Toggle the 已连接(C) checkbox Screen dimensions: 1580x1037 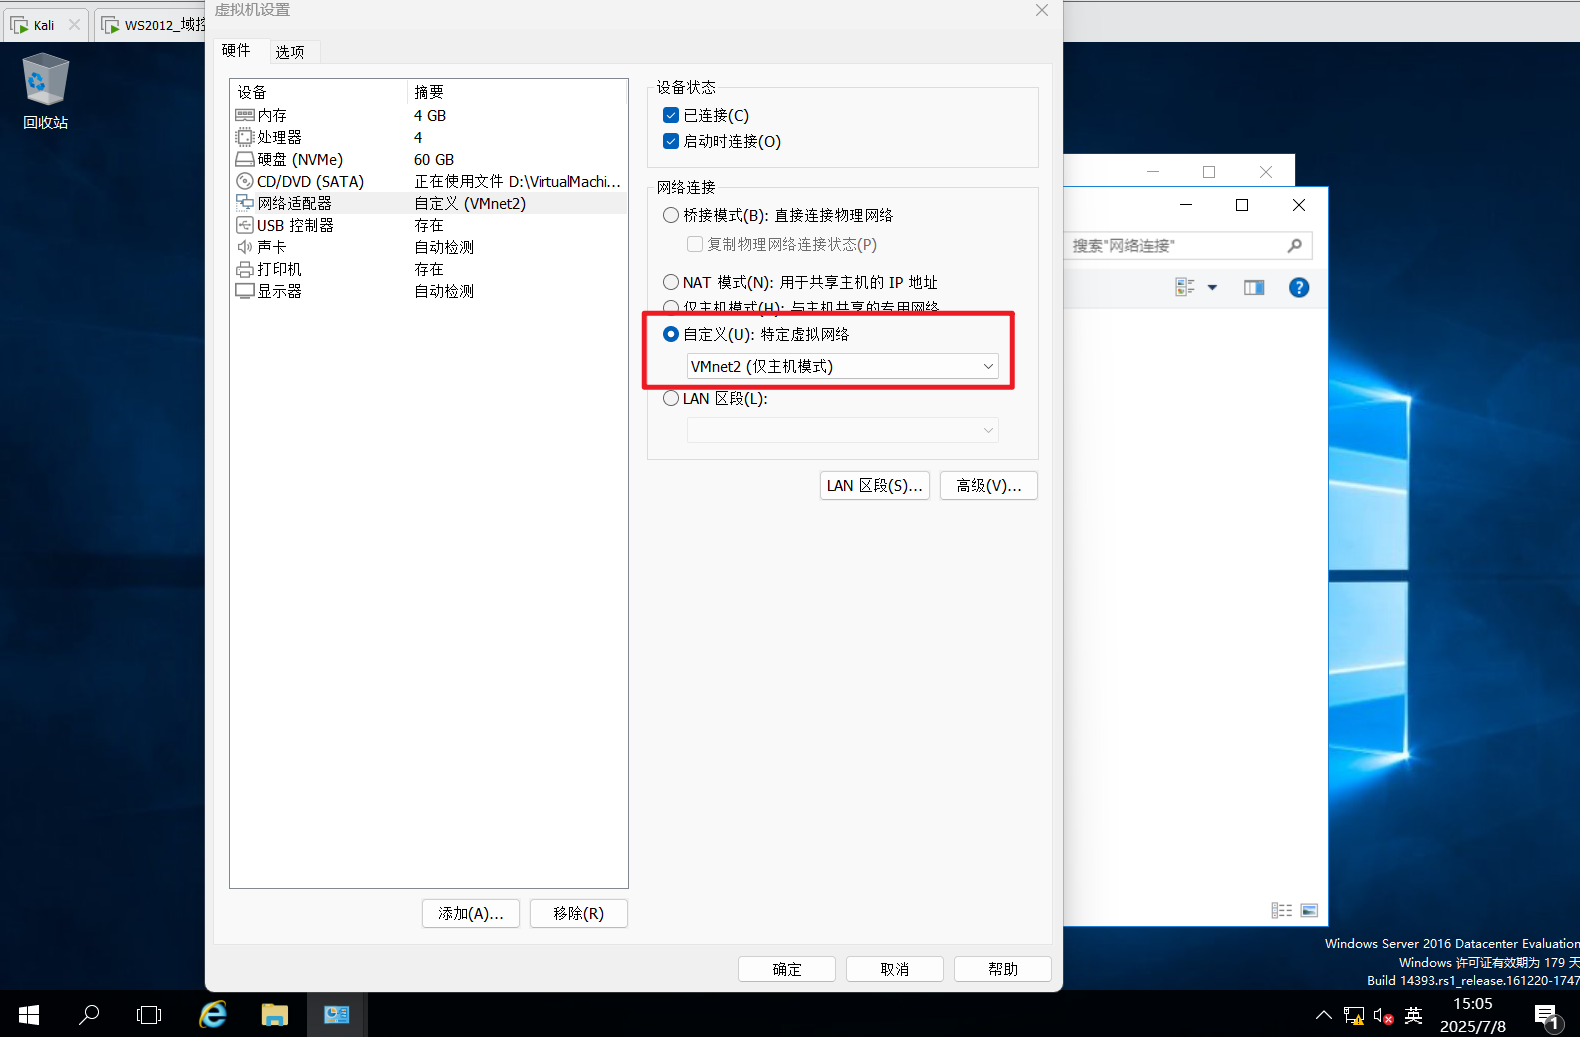[671, 116]
